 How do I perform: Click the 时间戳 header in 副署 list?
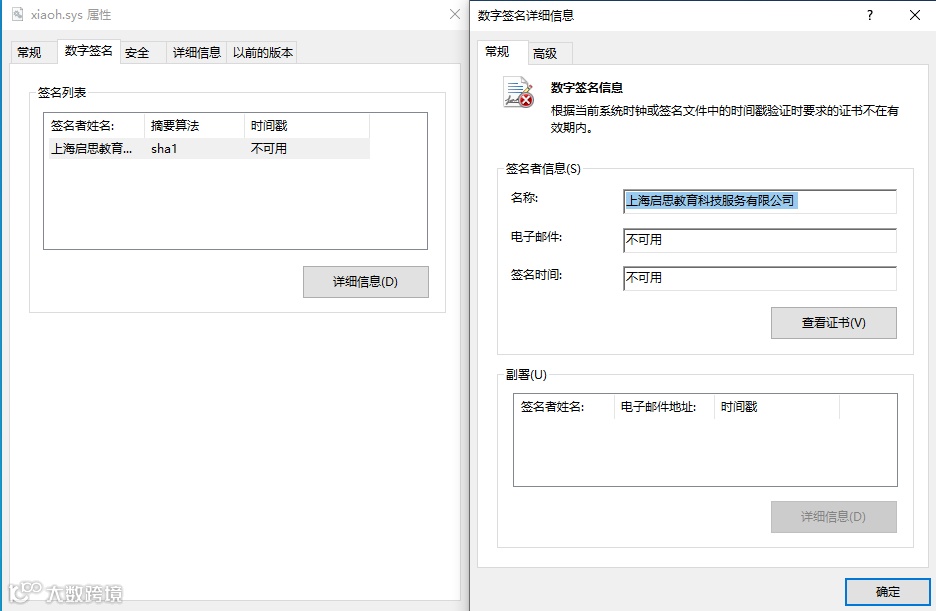pyautogui.click(x=777, y=407)
